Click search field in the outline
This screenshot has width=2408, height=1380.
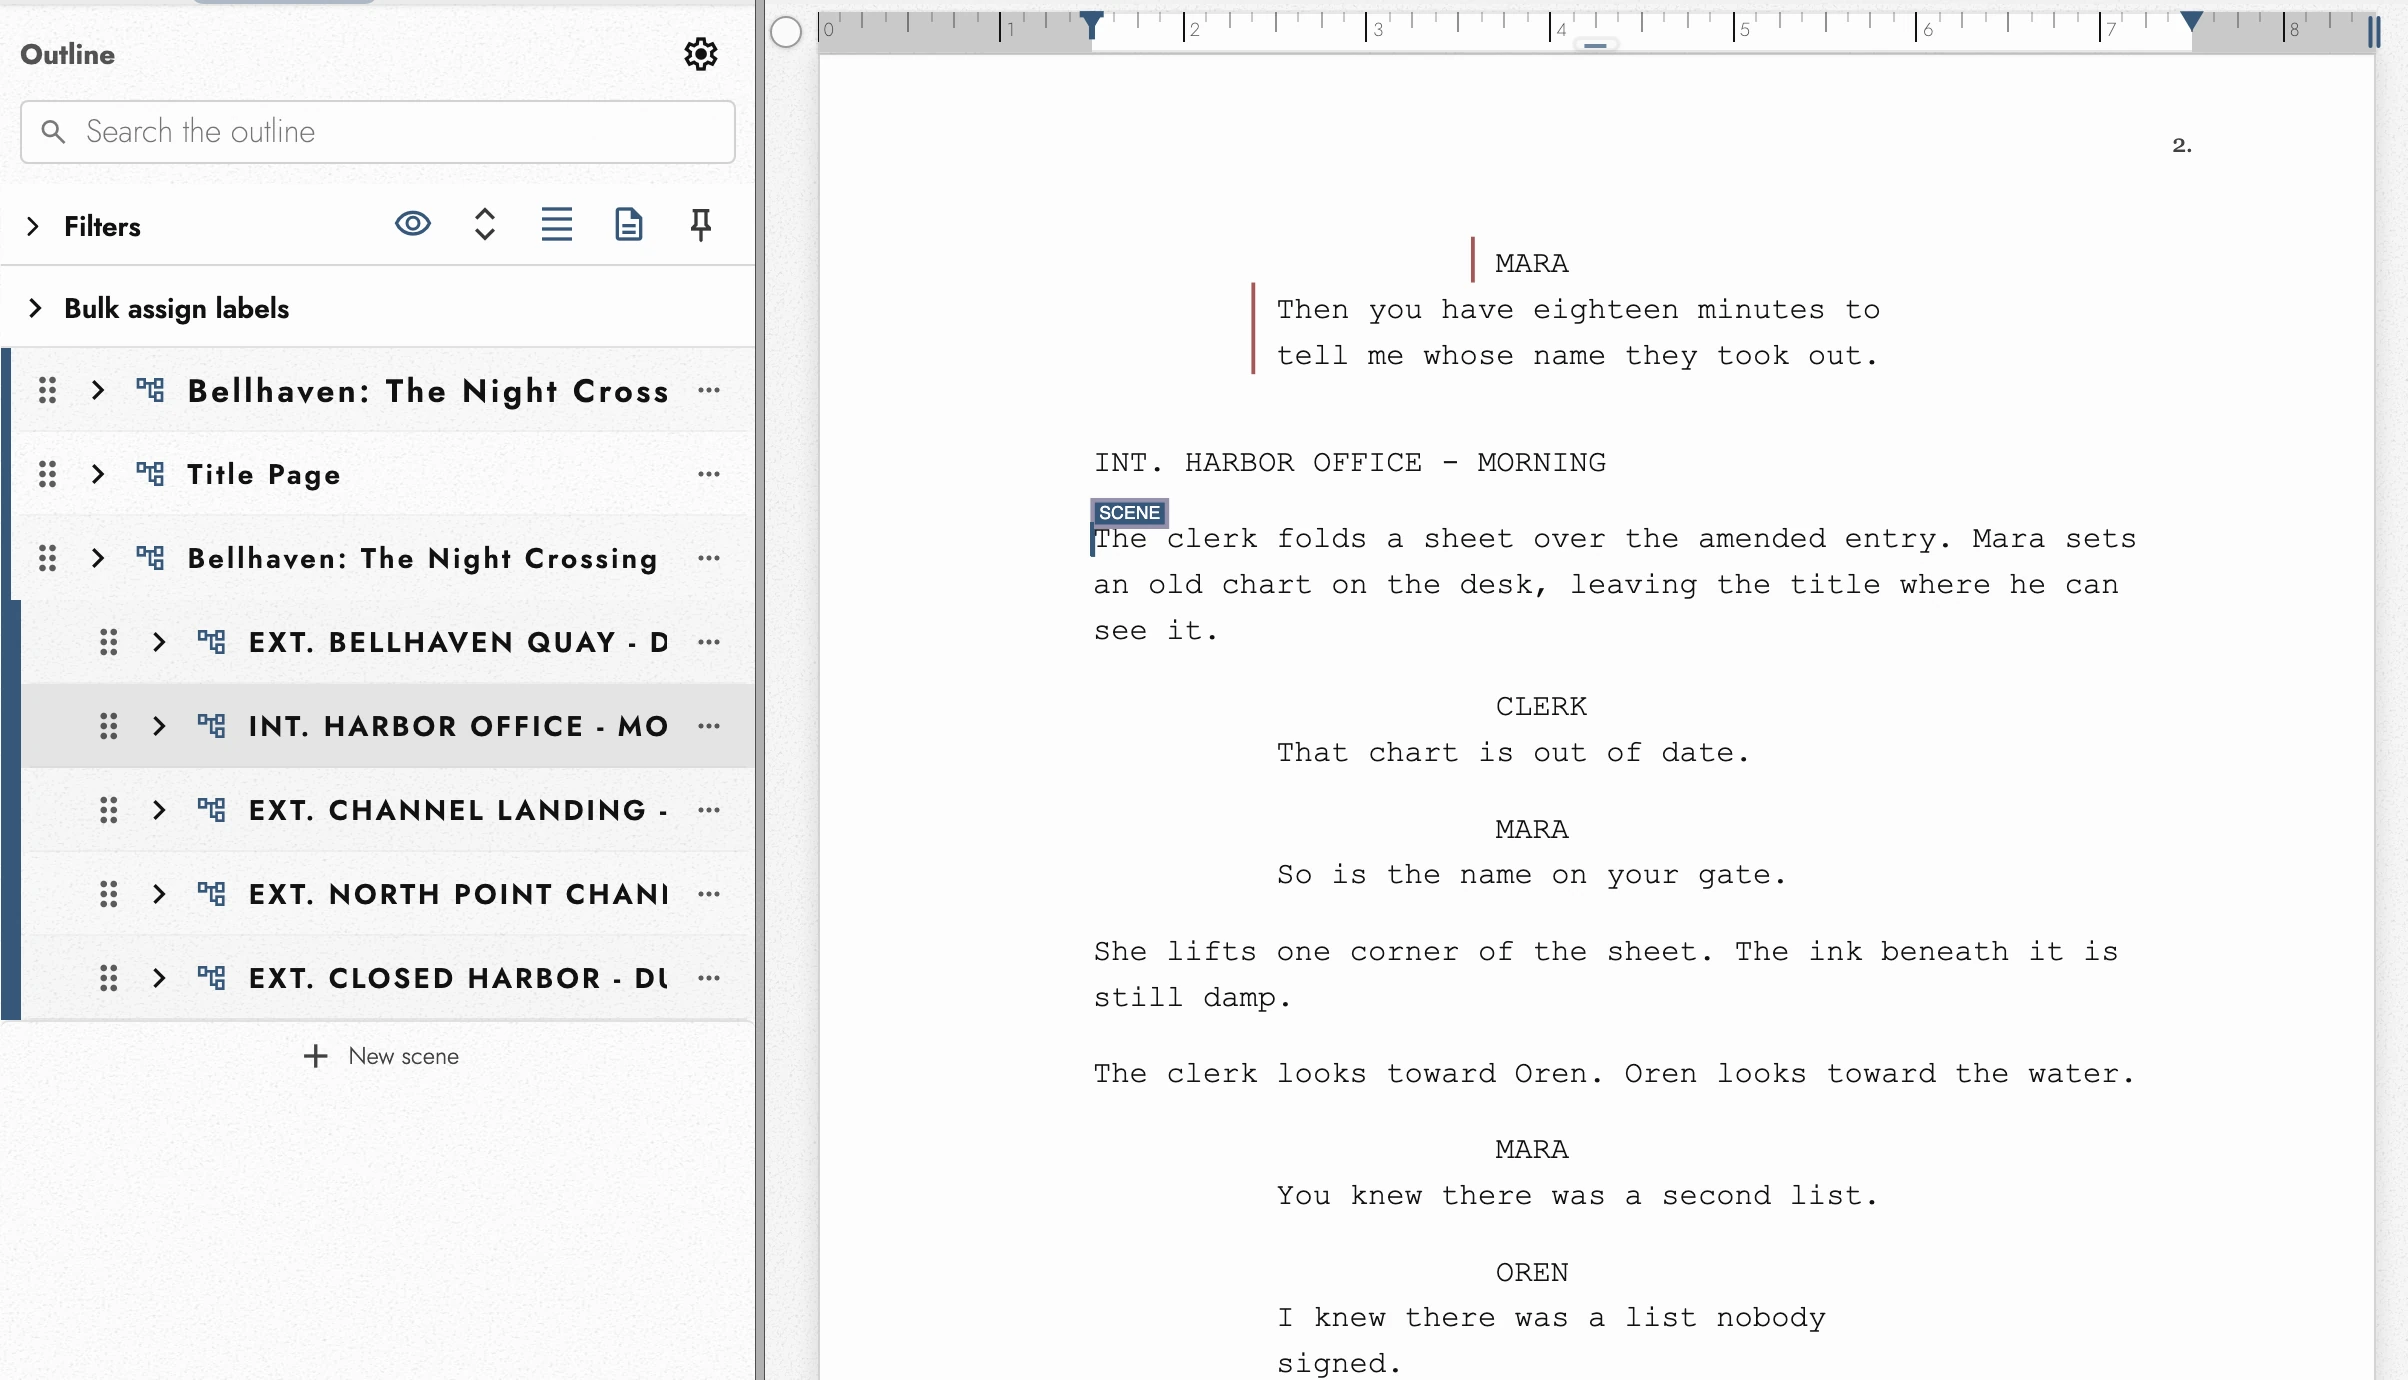point(378,132)
